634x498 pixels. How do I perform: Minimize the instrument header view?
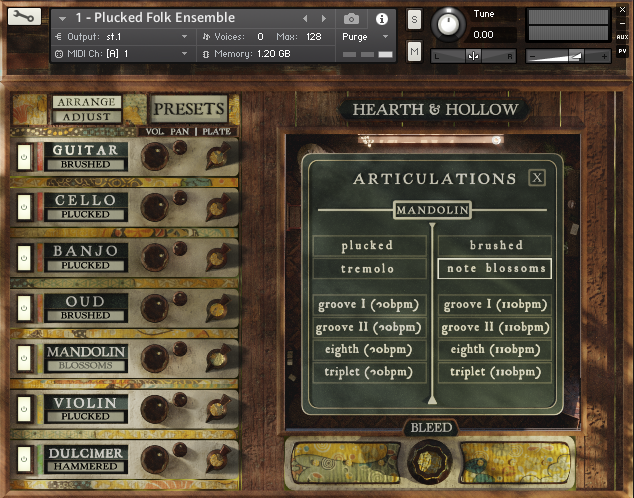(x=622, y=23)
